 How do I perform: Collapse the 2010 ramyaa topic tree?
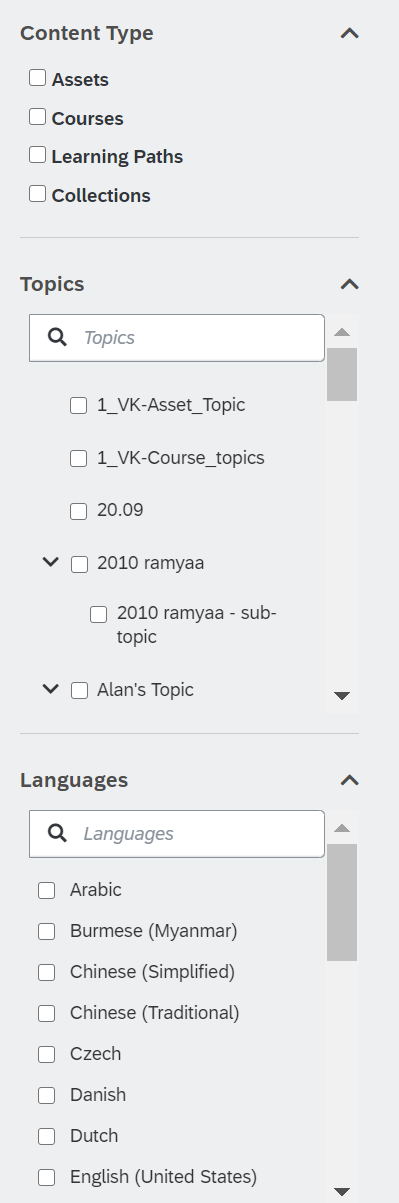click(51, 563)
